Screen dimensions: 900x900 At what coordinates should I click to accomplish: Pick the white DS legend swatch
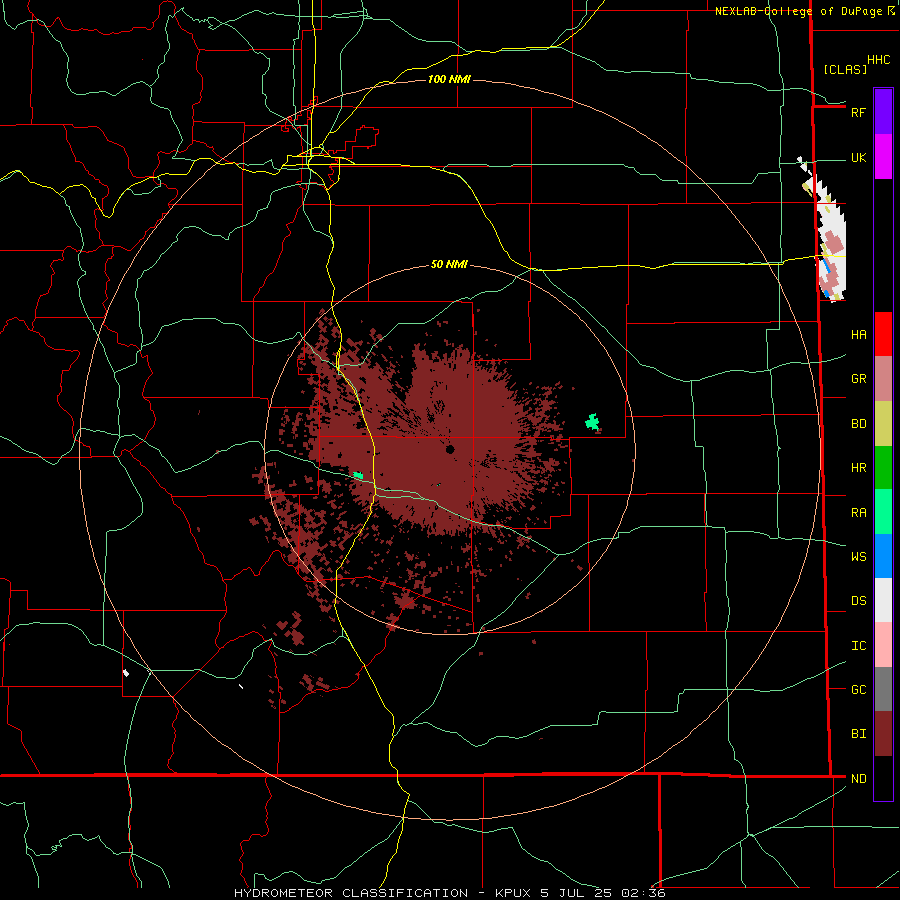click(x=883, y=600)
